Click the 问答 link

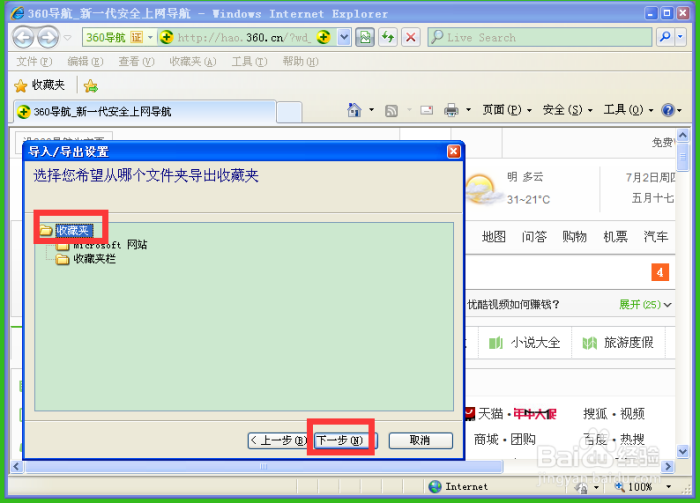(534, 236)
